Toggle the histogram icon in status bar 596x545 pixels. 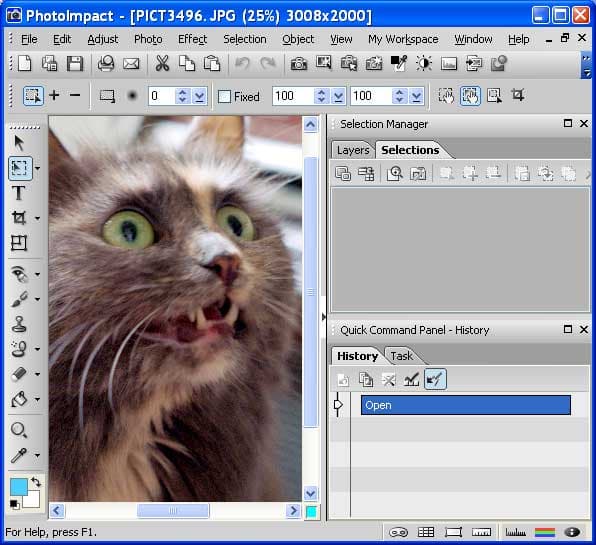click(x=515, y=532)
